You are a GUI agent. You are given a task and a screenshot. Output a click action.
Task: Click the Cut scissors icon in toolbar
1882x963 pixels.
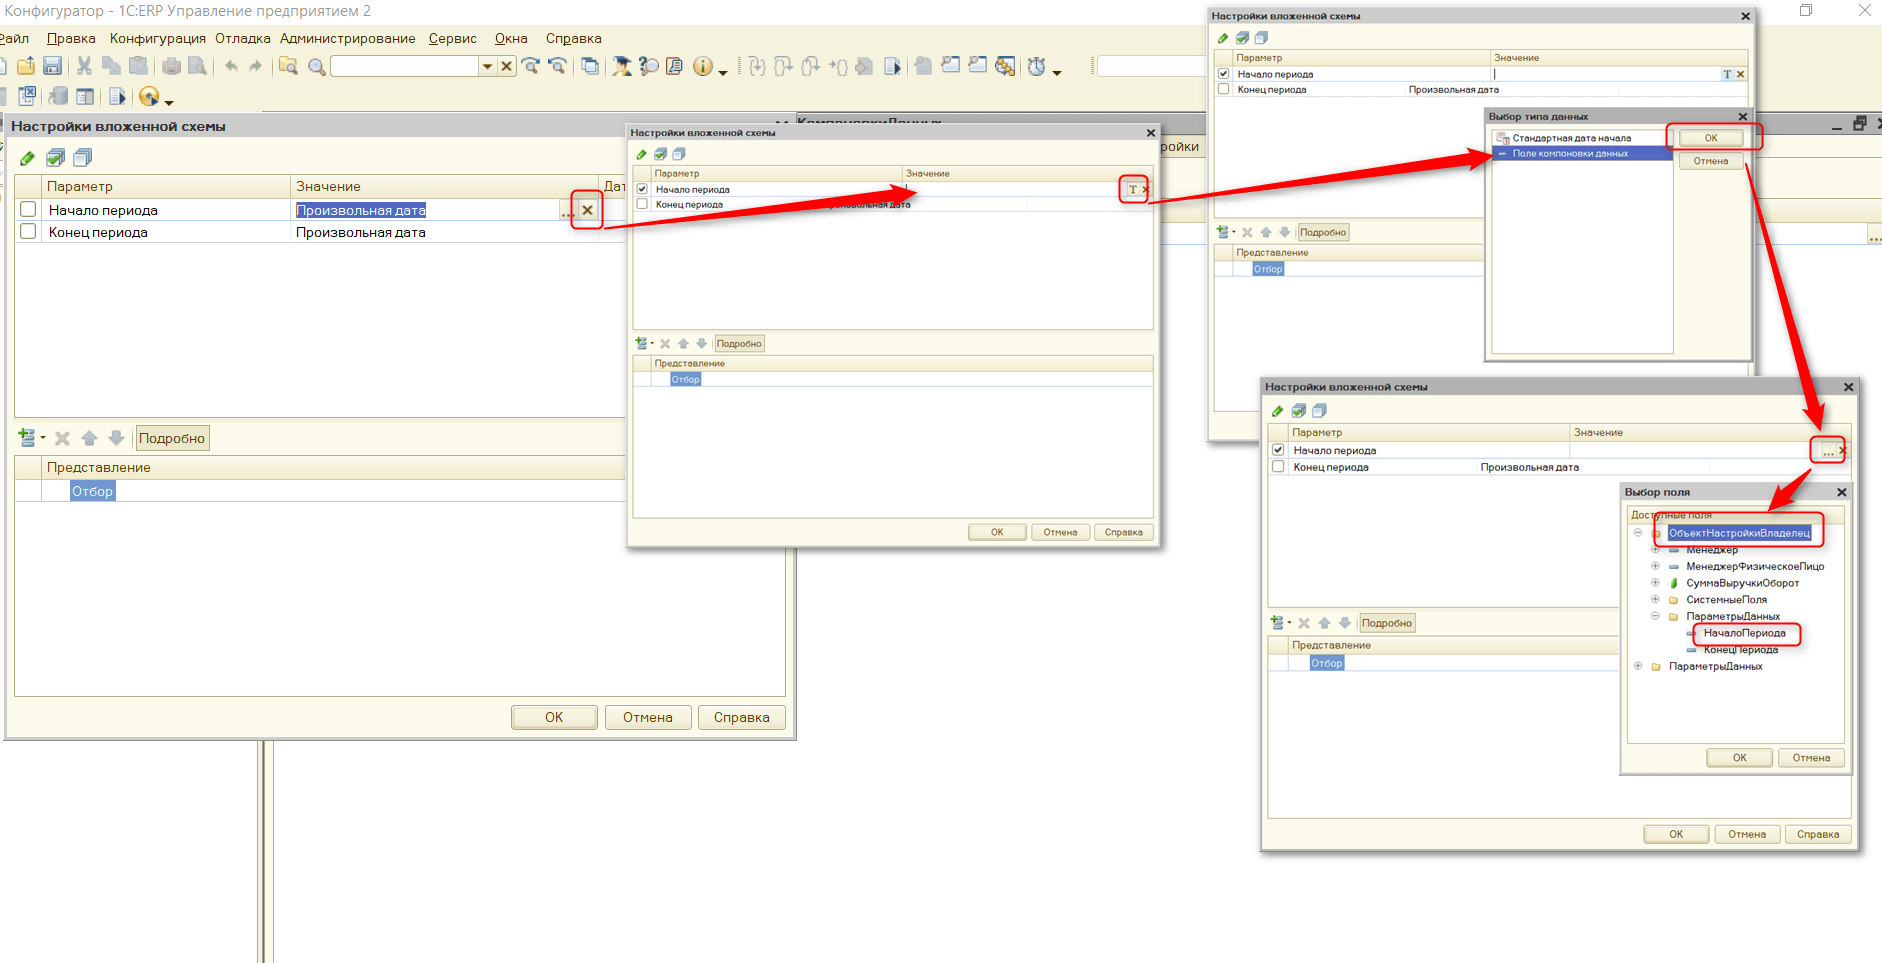(84, 66)
